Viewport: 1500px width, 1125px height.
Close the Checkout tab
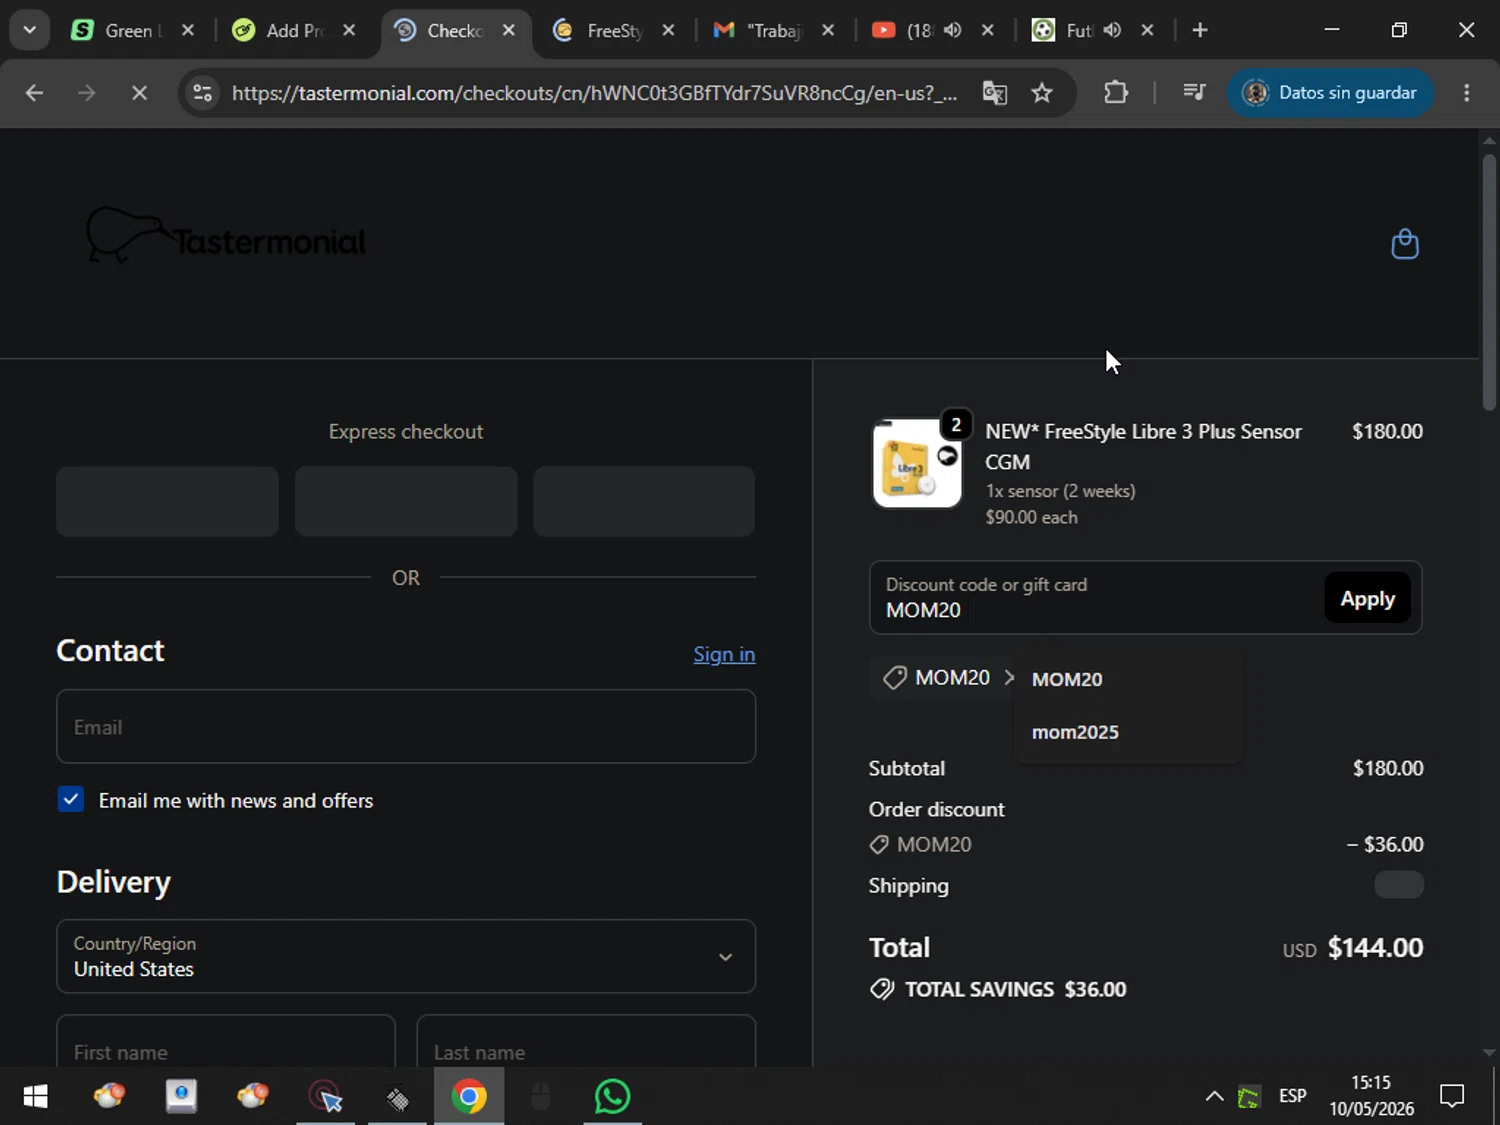click(509, 30)
